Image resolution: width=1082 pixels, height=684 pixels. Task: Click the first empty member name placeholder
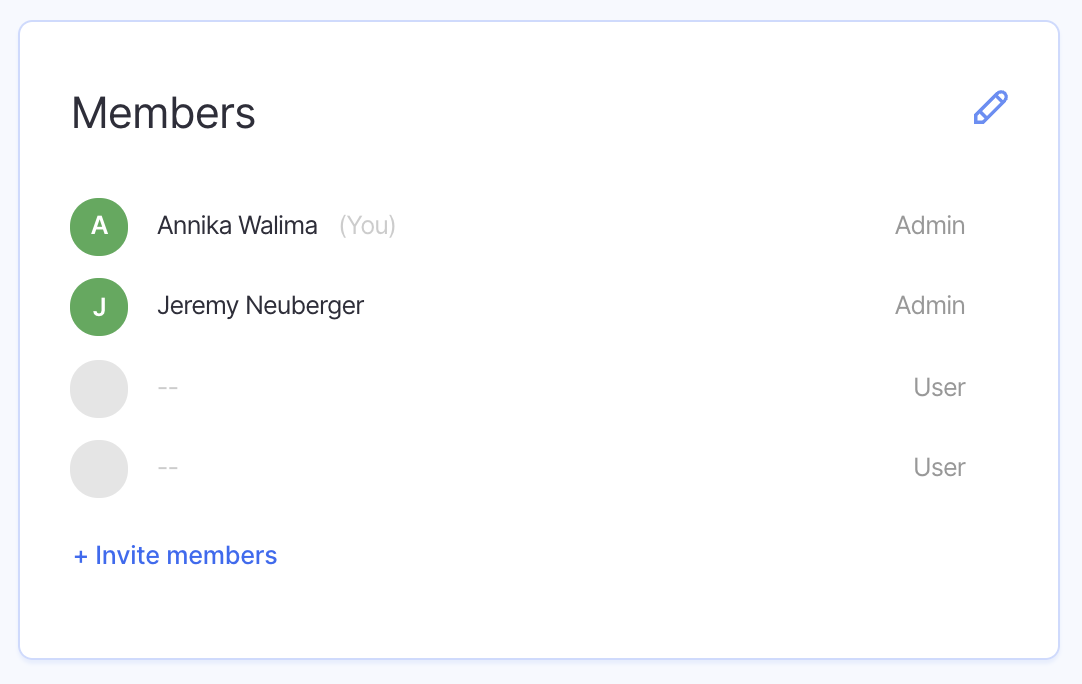point(167,388)
